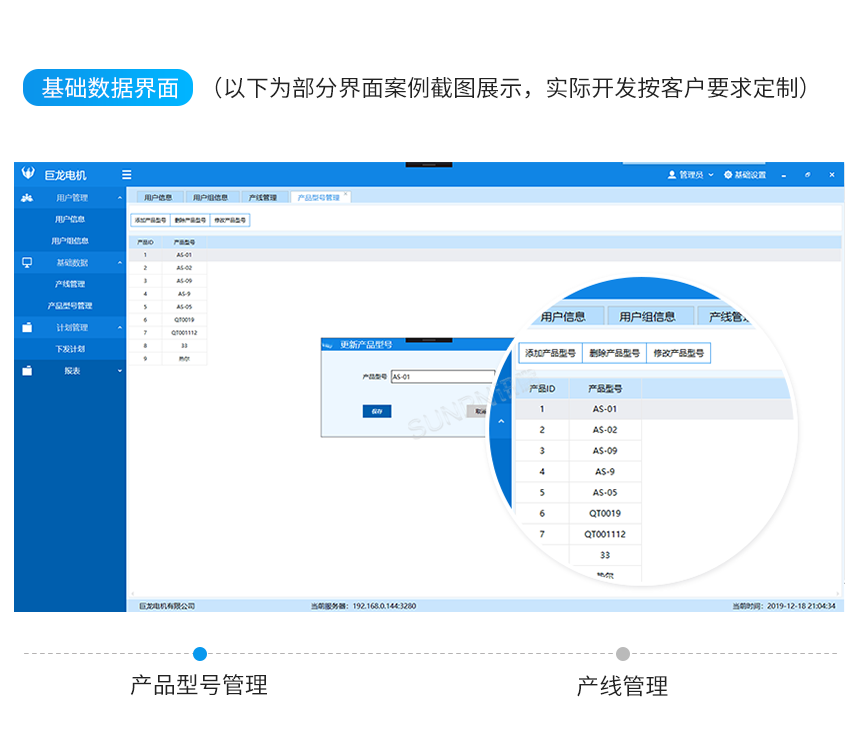The image size is (860, 750).
Task: Open the 管理员 account dropdown
Action: coord(710,174)
